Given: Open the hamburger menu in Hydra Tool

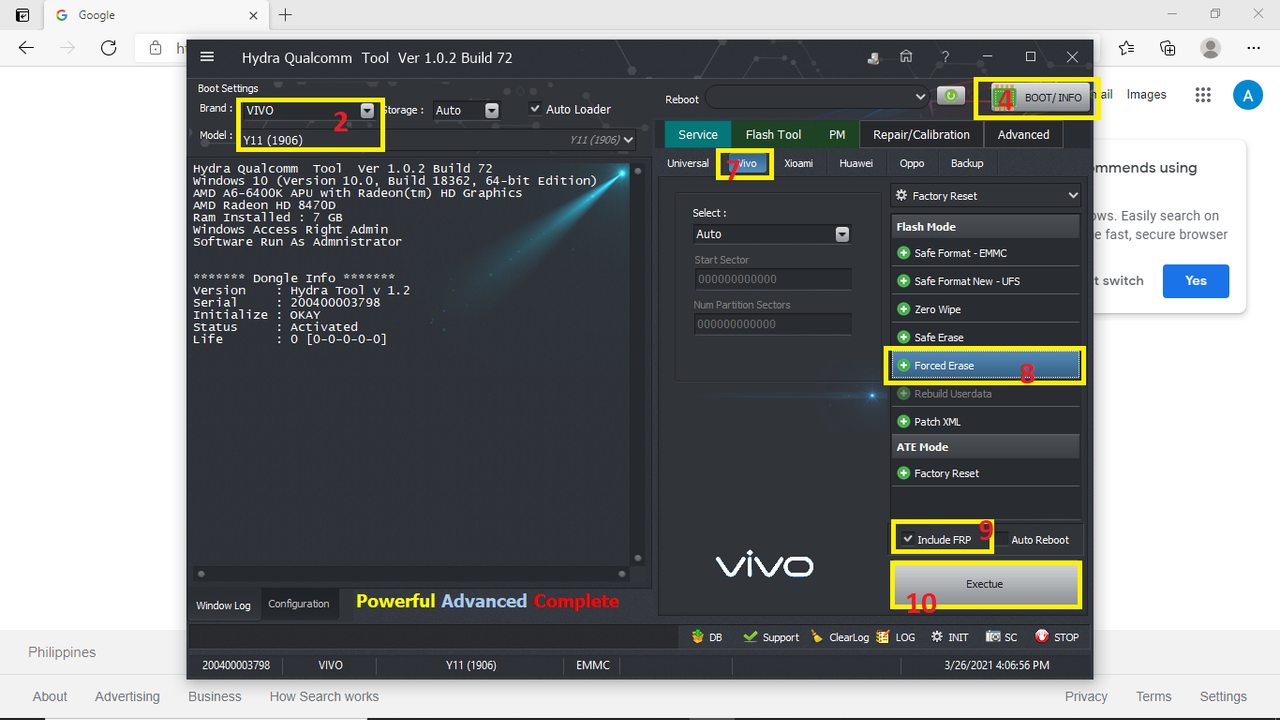Looking at the screenshot, I should [207, 57].
